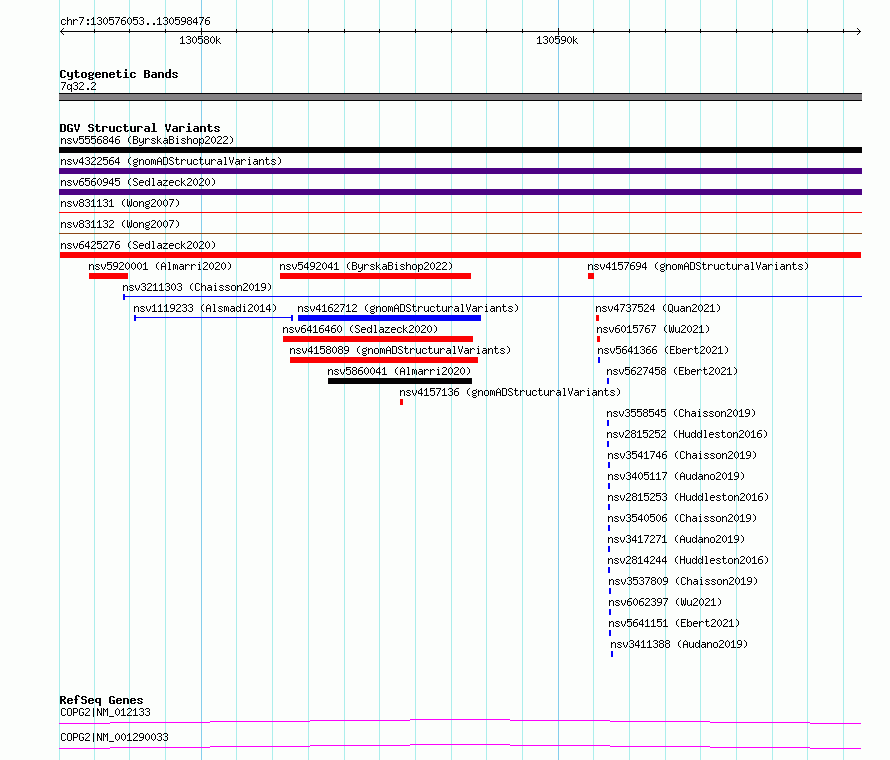Click the black bar under nsv5860041
This screenshot has height=760, width=890.
click(400, 381)
